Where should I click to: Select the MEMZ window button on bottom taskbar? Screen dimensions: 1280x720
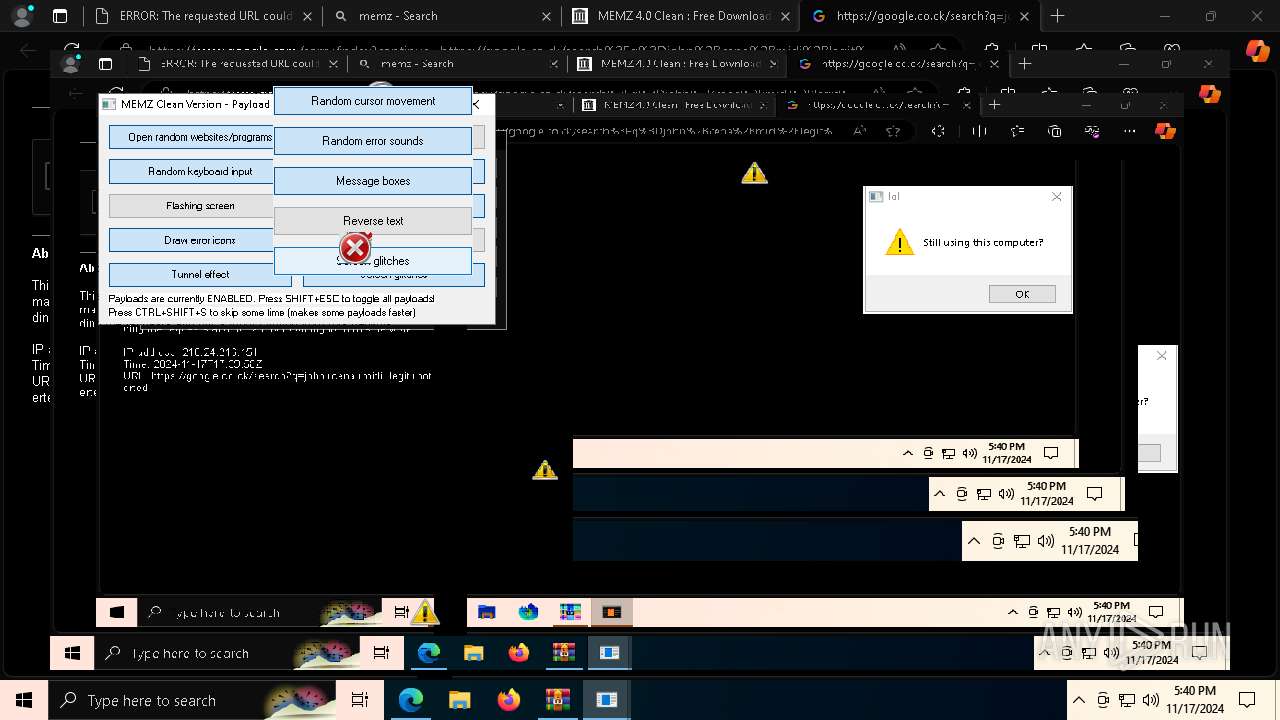[606, 700]
